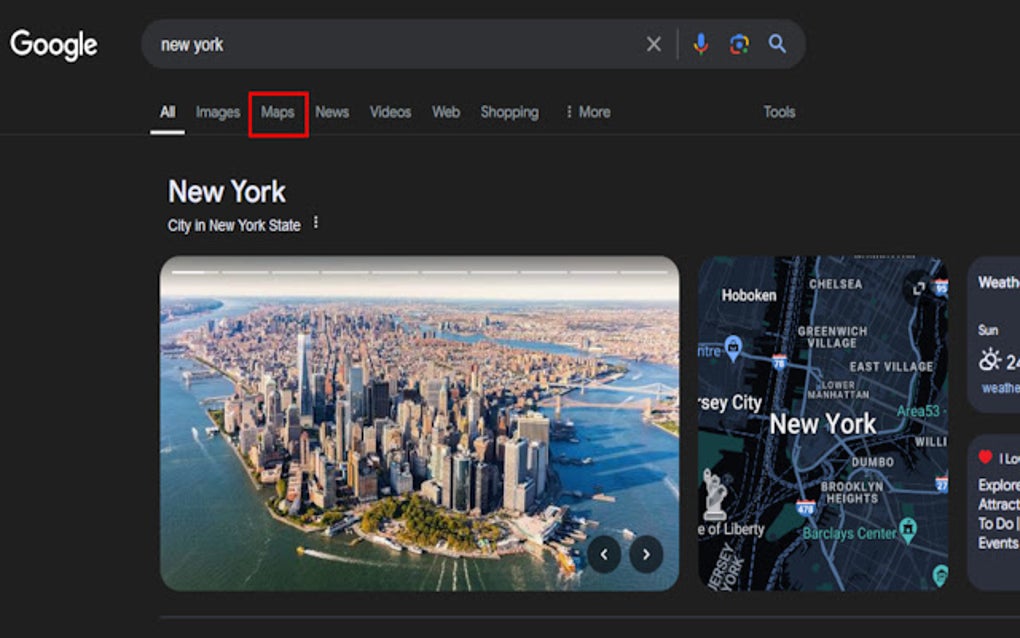This screenshot has height=638, width=1020.
Task: Click the Statue of Liberty marker on the map
Action: (713, 492)
